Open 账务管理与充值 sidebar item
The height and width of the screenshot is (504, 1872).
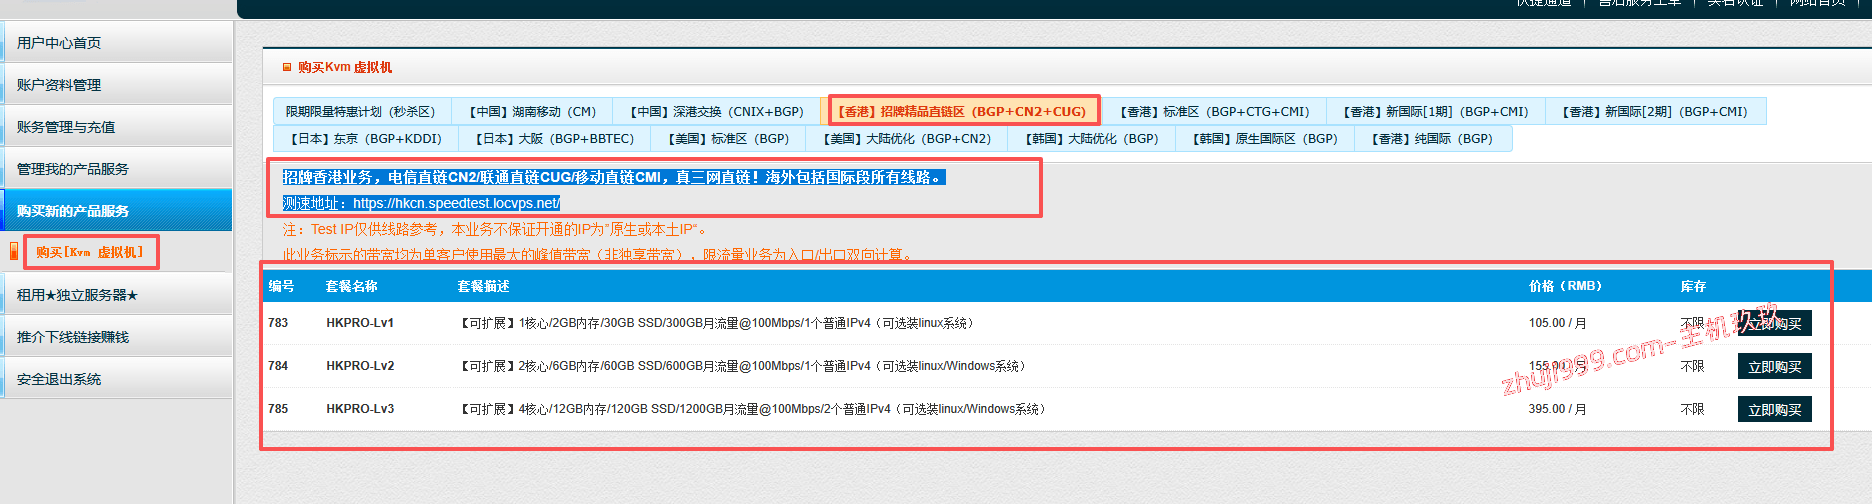pyautogui.click(x=66, y=127)
